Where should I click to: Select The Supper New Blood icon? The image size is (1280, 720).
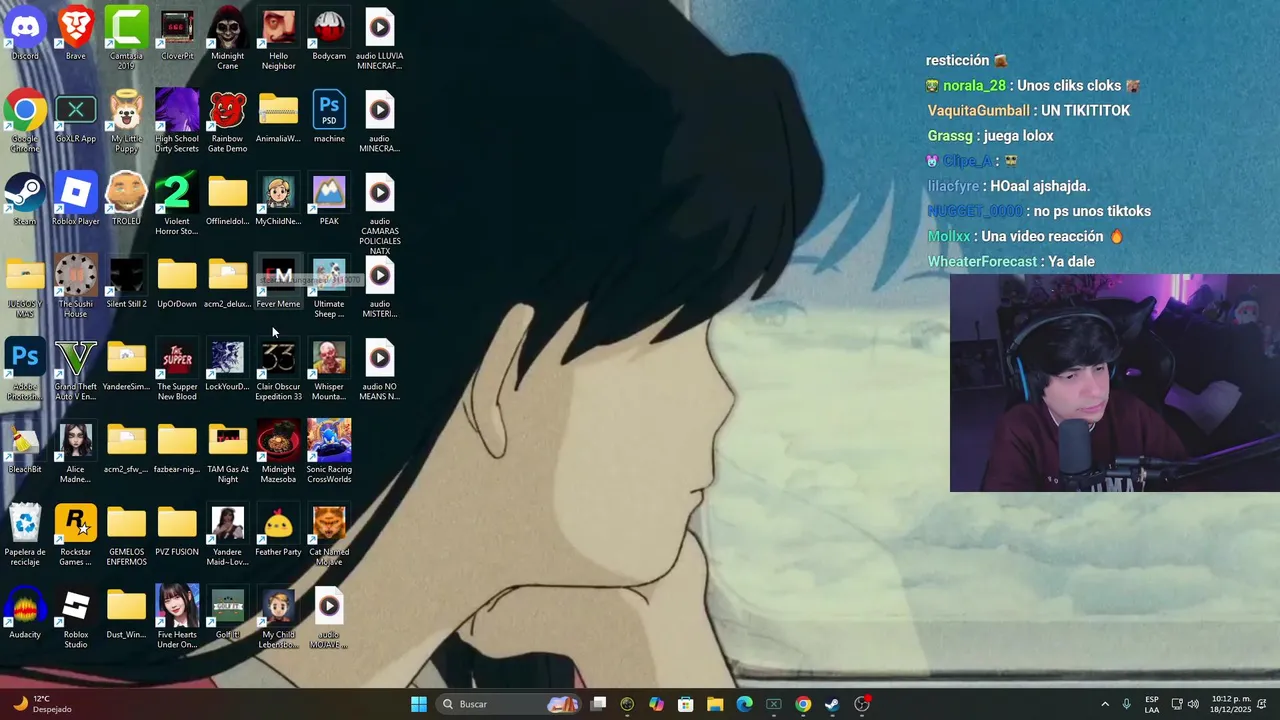coord(177,370)
